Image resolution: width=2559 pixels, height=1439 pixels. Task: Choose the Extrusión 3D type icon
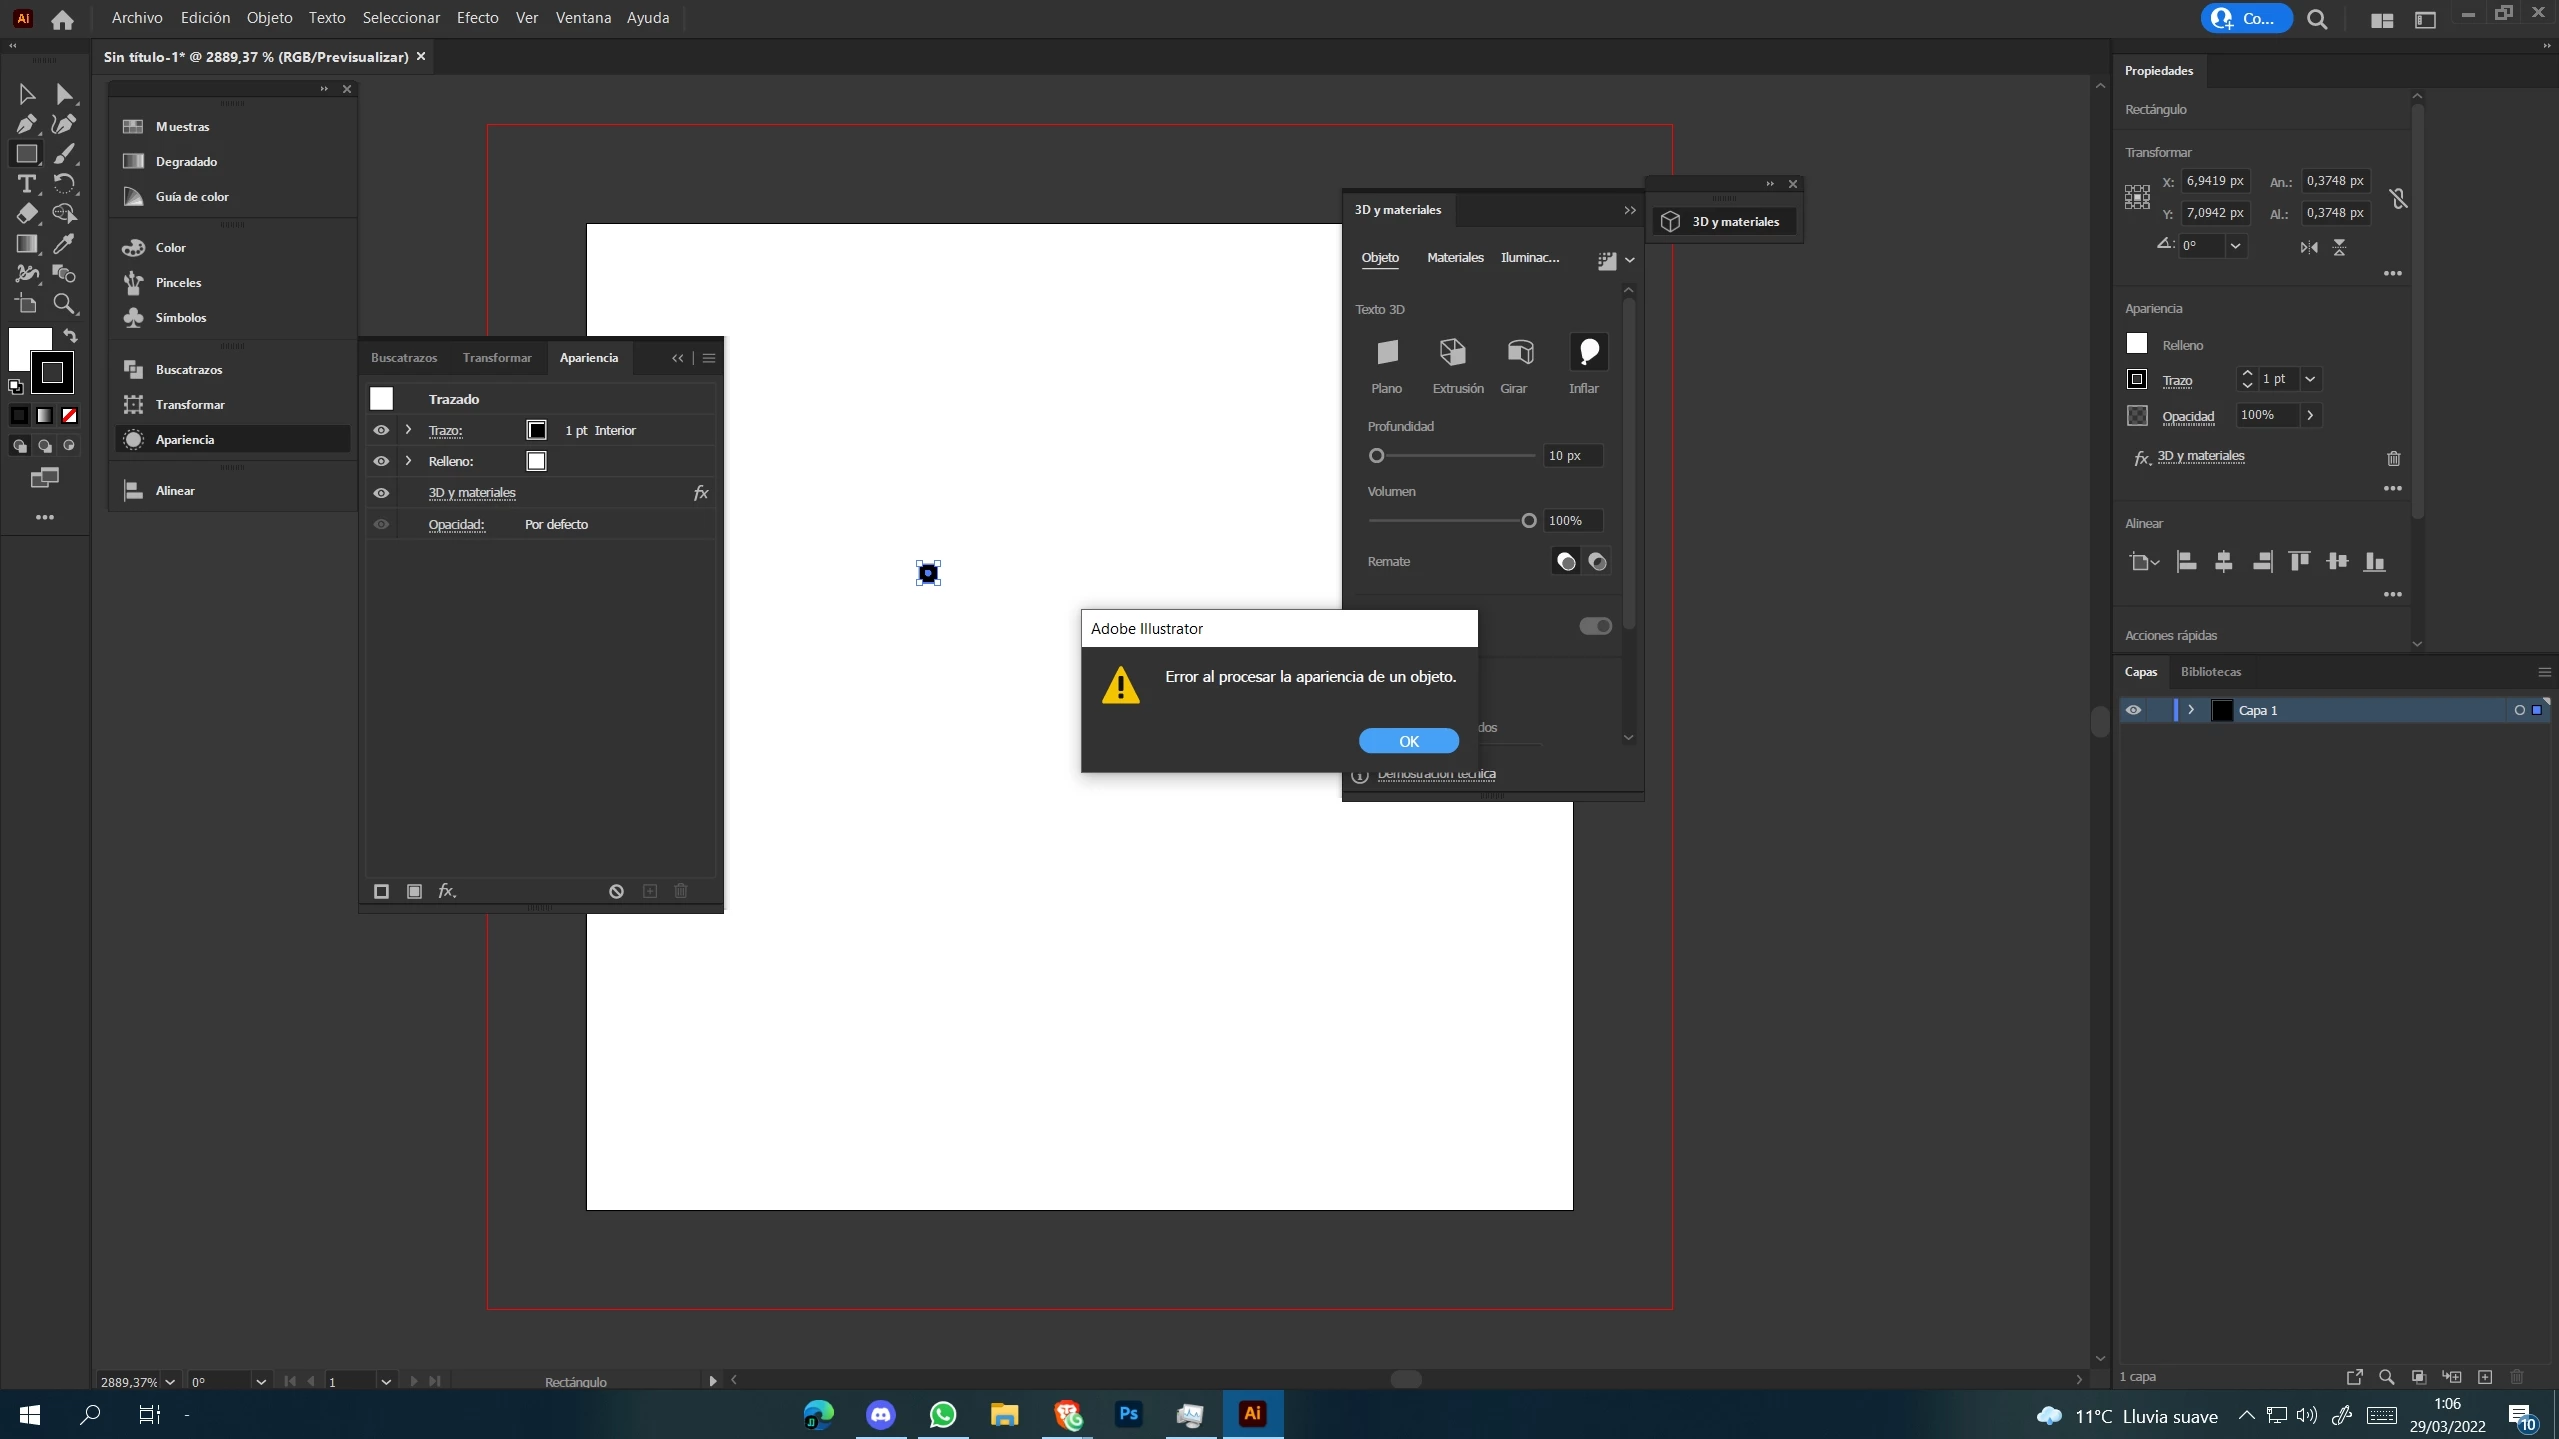[x=1452, y=352]
